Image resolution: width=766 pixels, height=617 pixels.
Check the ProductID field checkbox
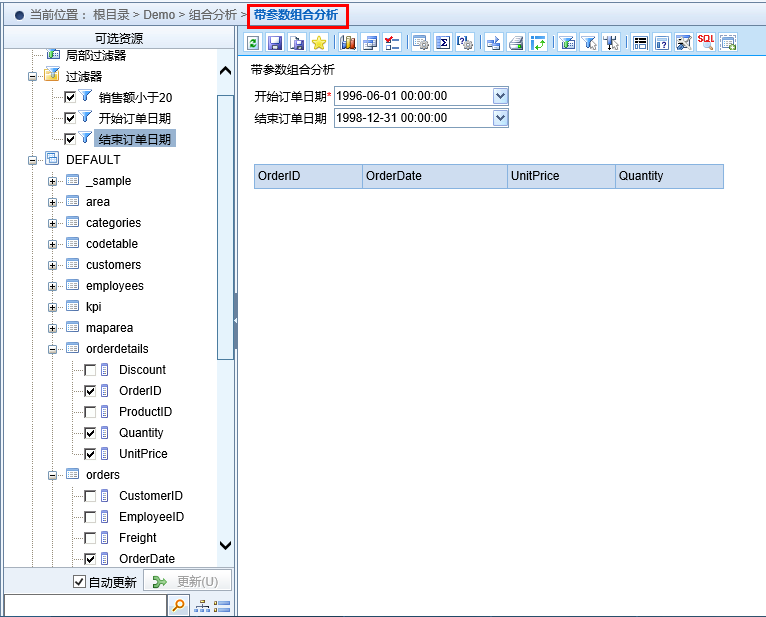(90, 412)
